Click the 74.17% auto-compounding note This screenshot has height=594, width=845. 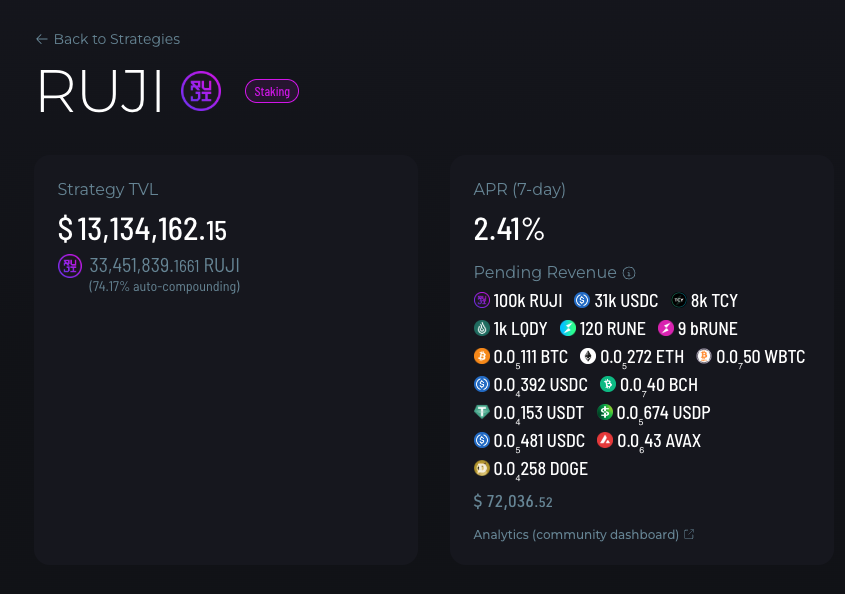164,286
